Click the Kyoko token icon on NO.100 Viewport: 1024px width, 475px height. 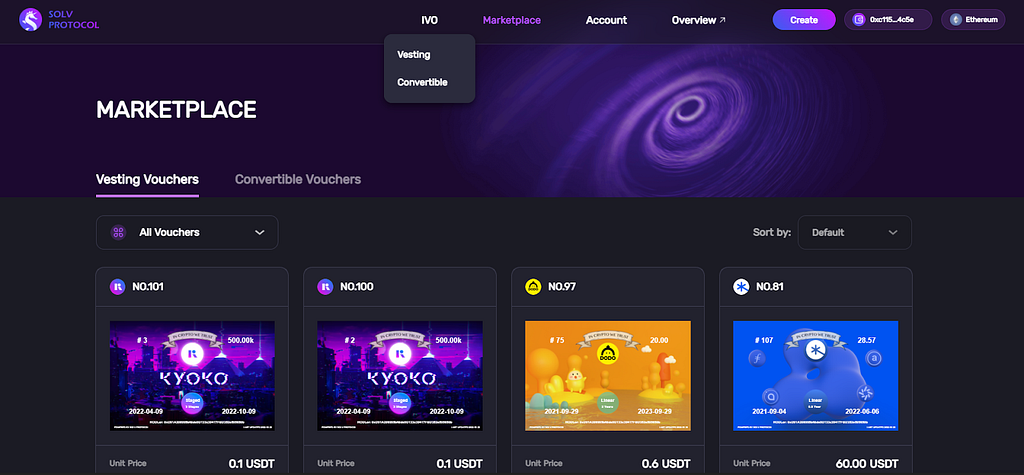pos(325,287)
